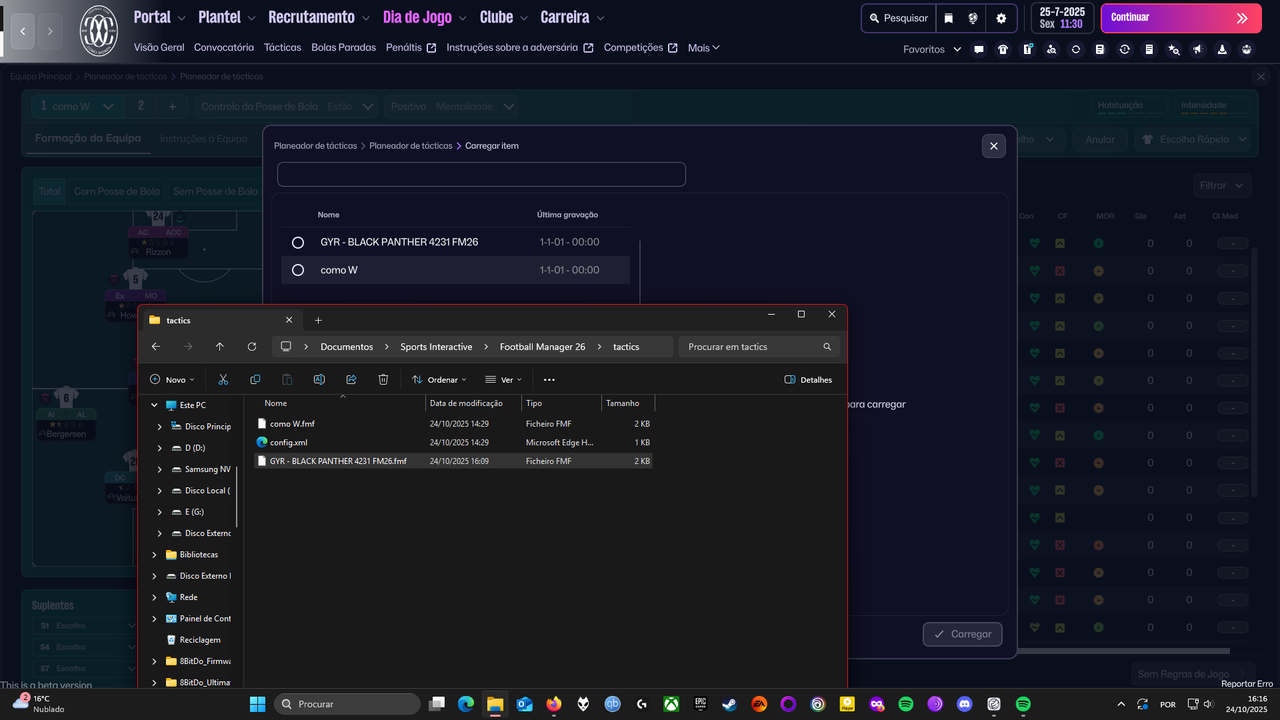1280x720 pixels.
Task: Open the Mais dropdown menu
Action: [x=704, y=48]
